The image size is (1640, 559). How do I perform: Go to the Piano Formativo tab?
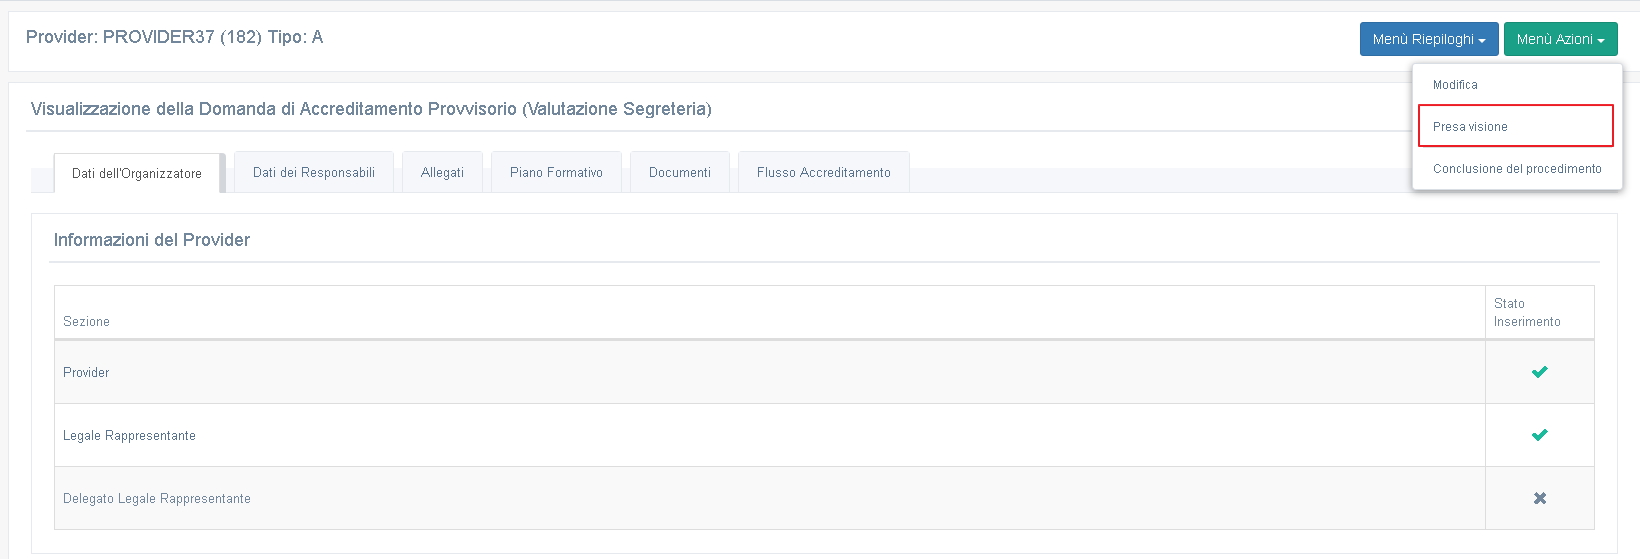coord(556,172)
